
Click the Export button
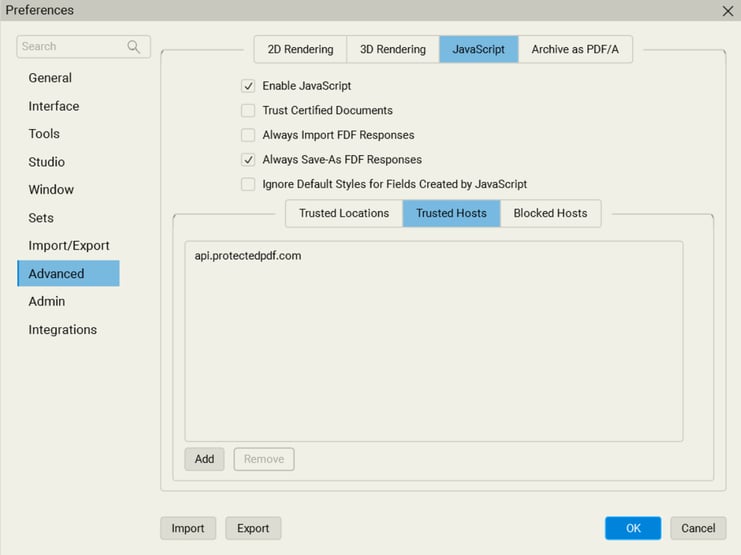253,528
